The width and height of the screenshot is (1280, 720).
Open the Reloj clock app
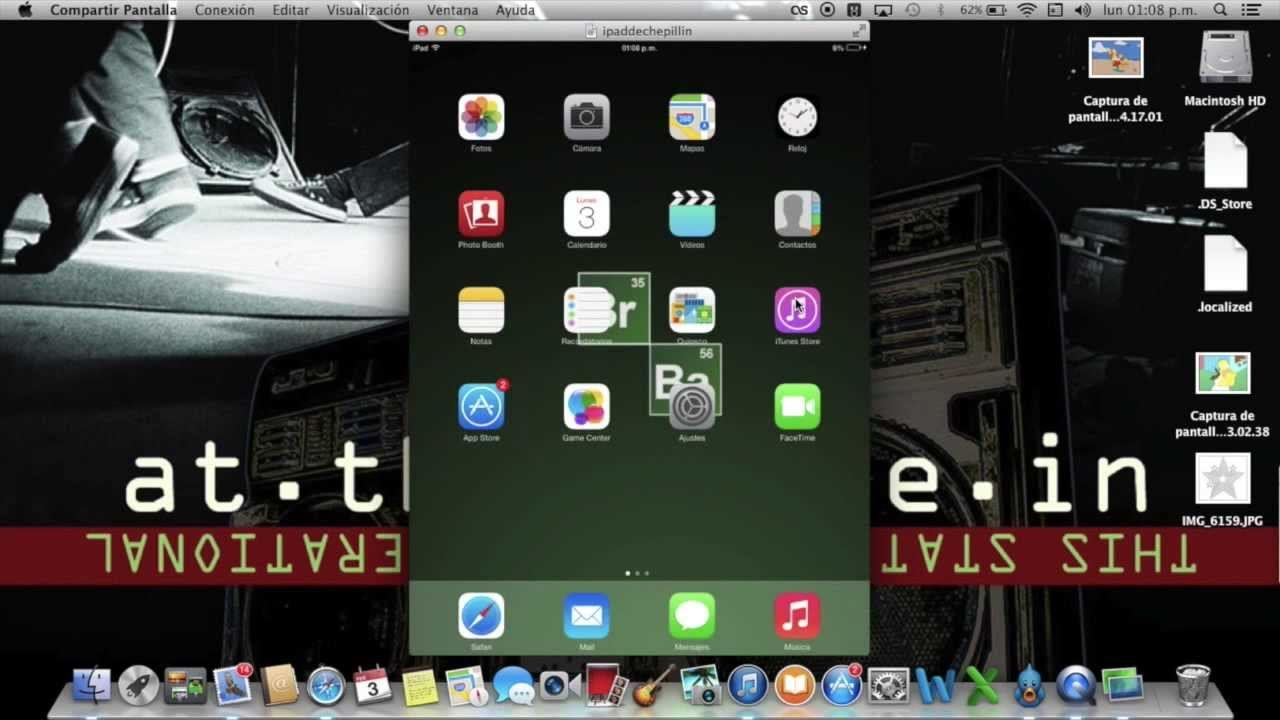797,117
